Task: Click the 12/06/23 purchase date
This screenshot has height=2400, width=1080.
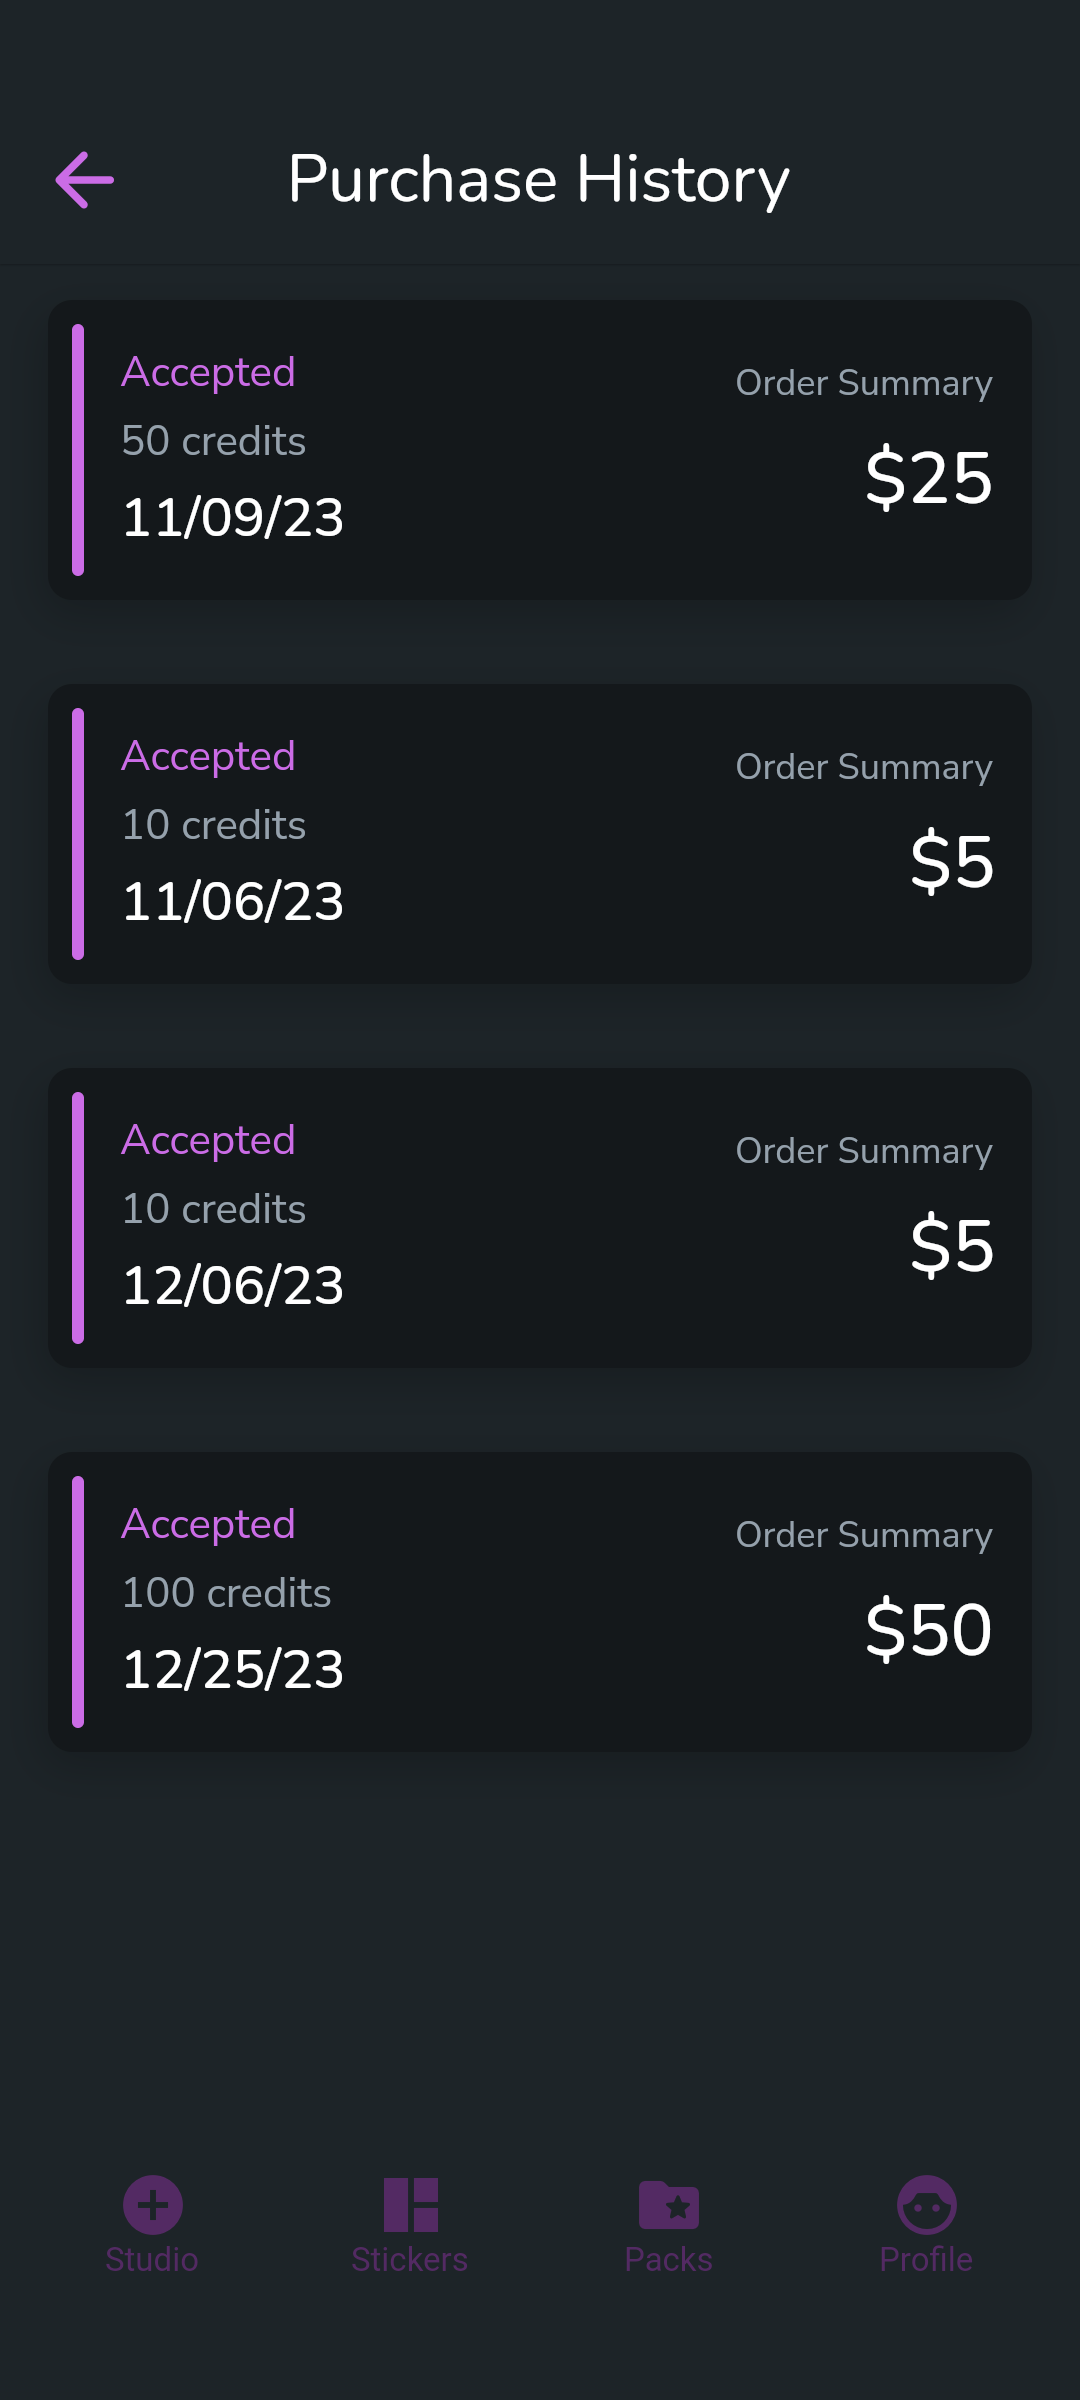Action: coord(233,1285)
